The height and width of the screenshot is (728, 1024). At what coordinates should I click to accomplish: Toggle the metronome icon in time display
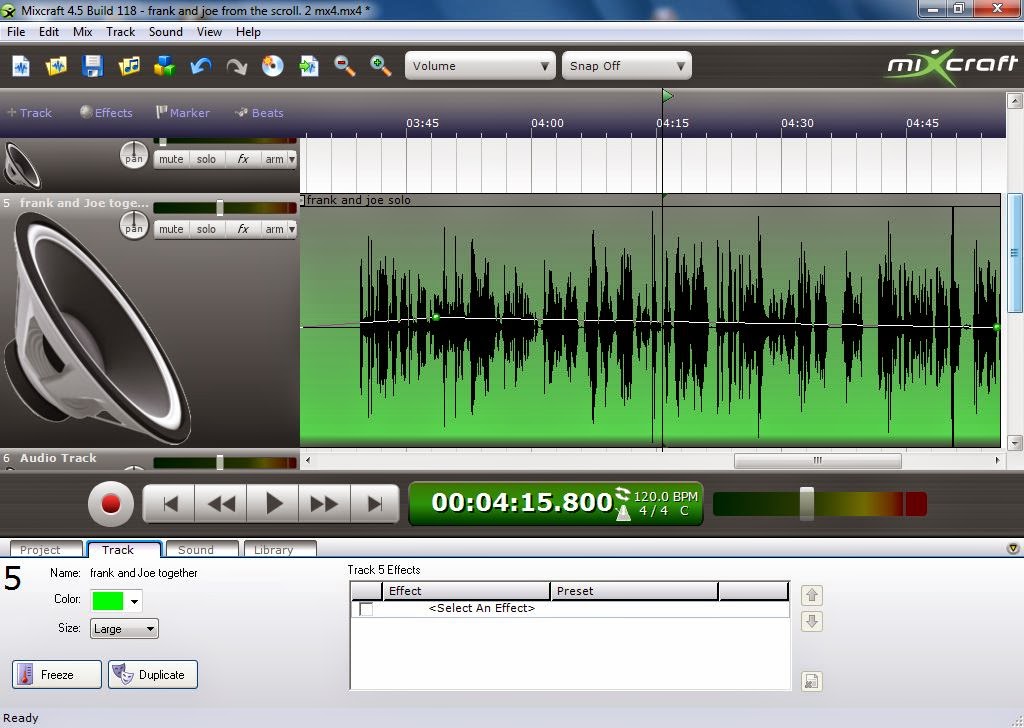[624, 514]
